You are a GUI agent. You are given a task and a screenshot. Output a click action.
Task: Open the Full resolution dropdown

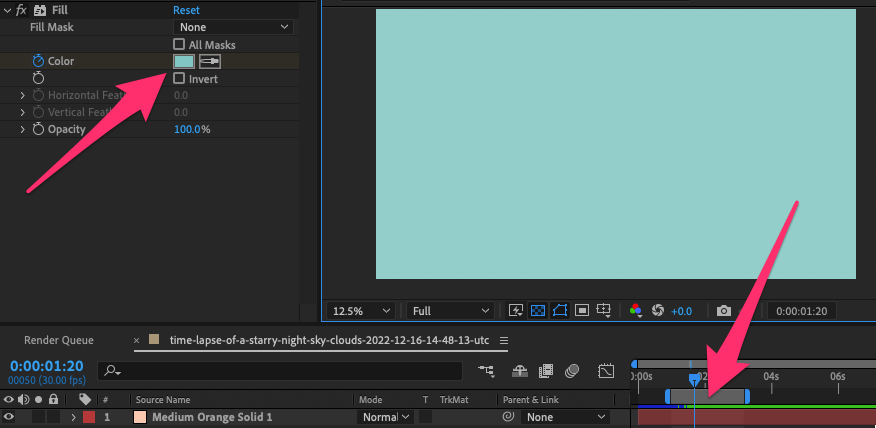coord(450,311)
